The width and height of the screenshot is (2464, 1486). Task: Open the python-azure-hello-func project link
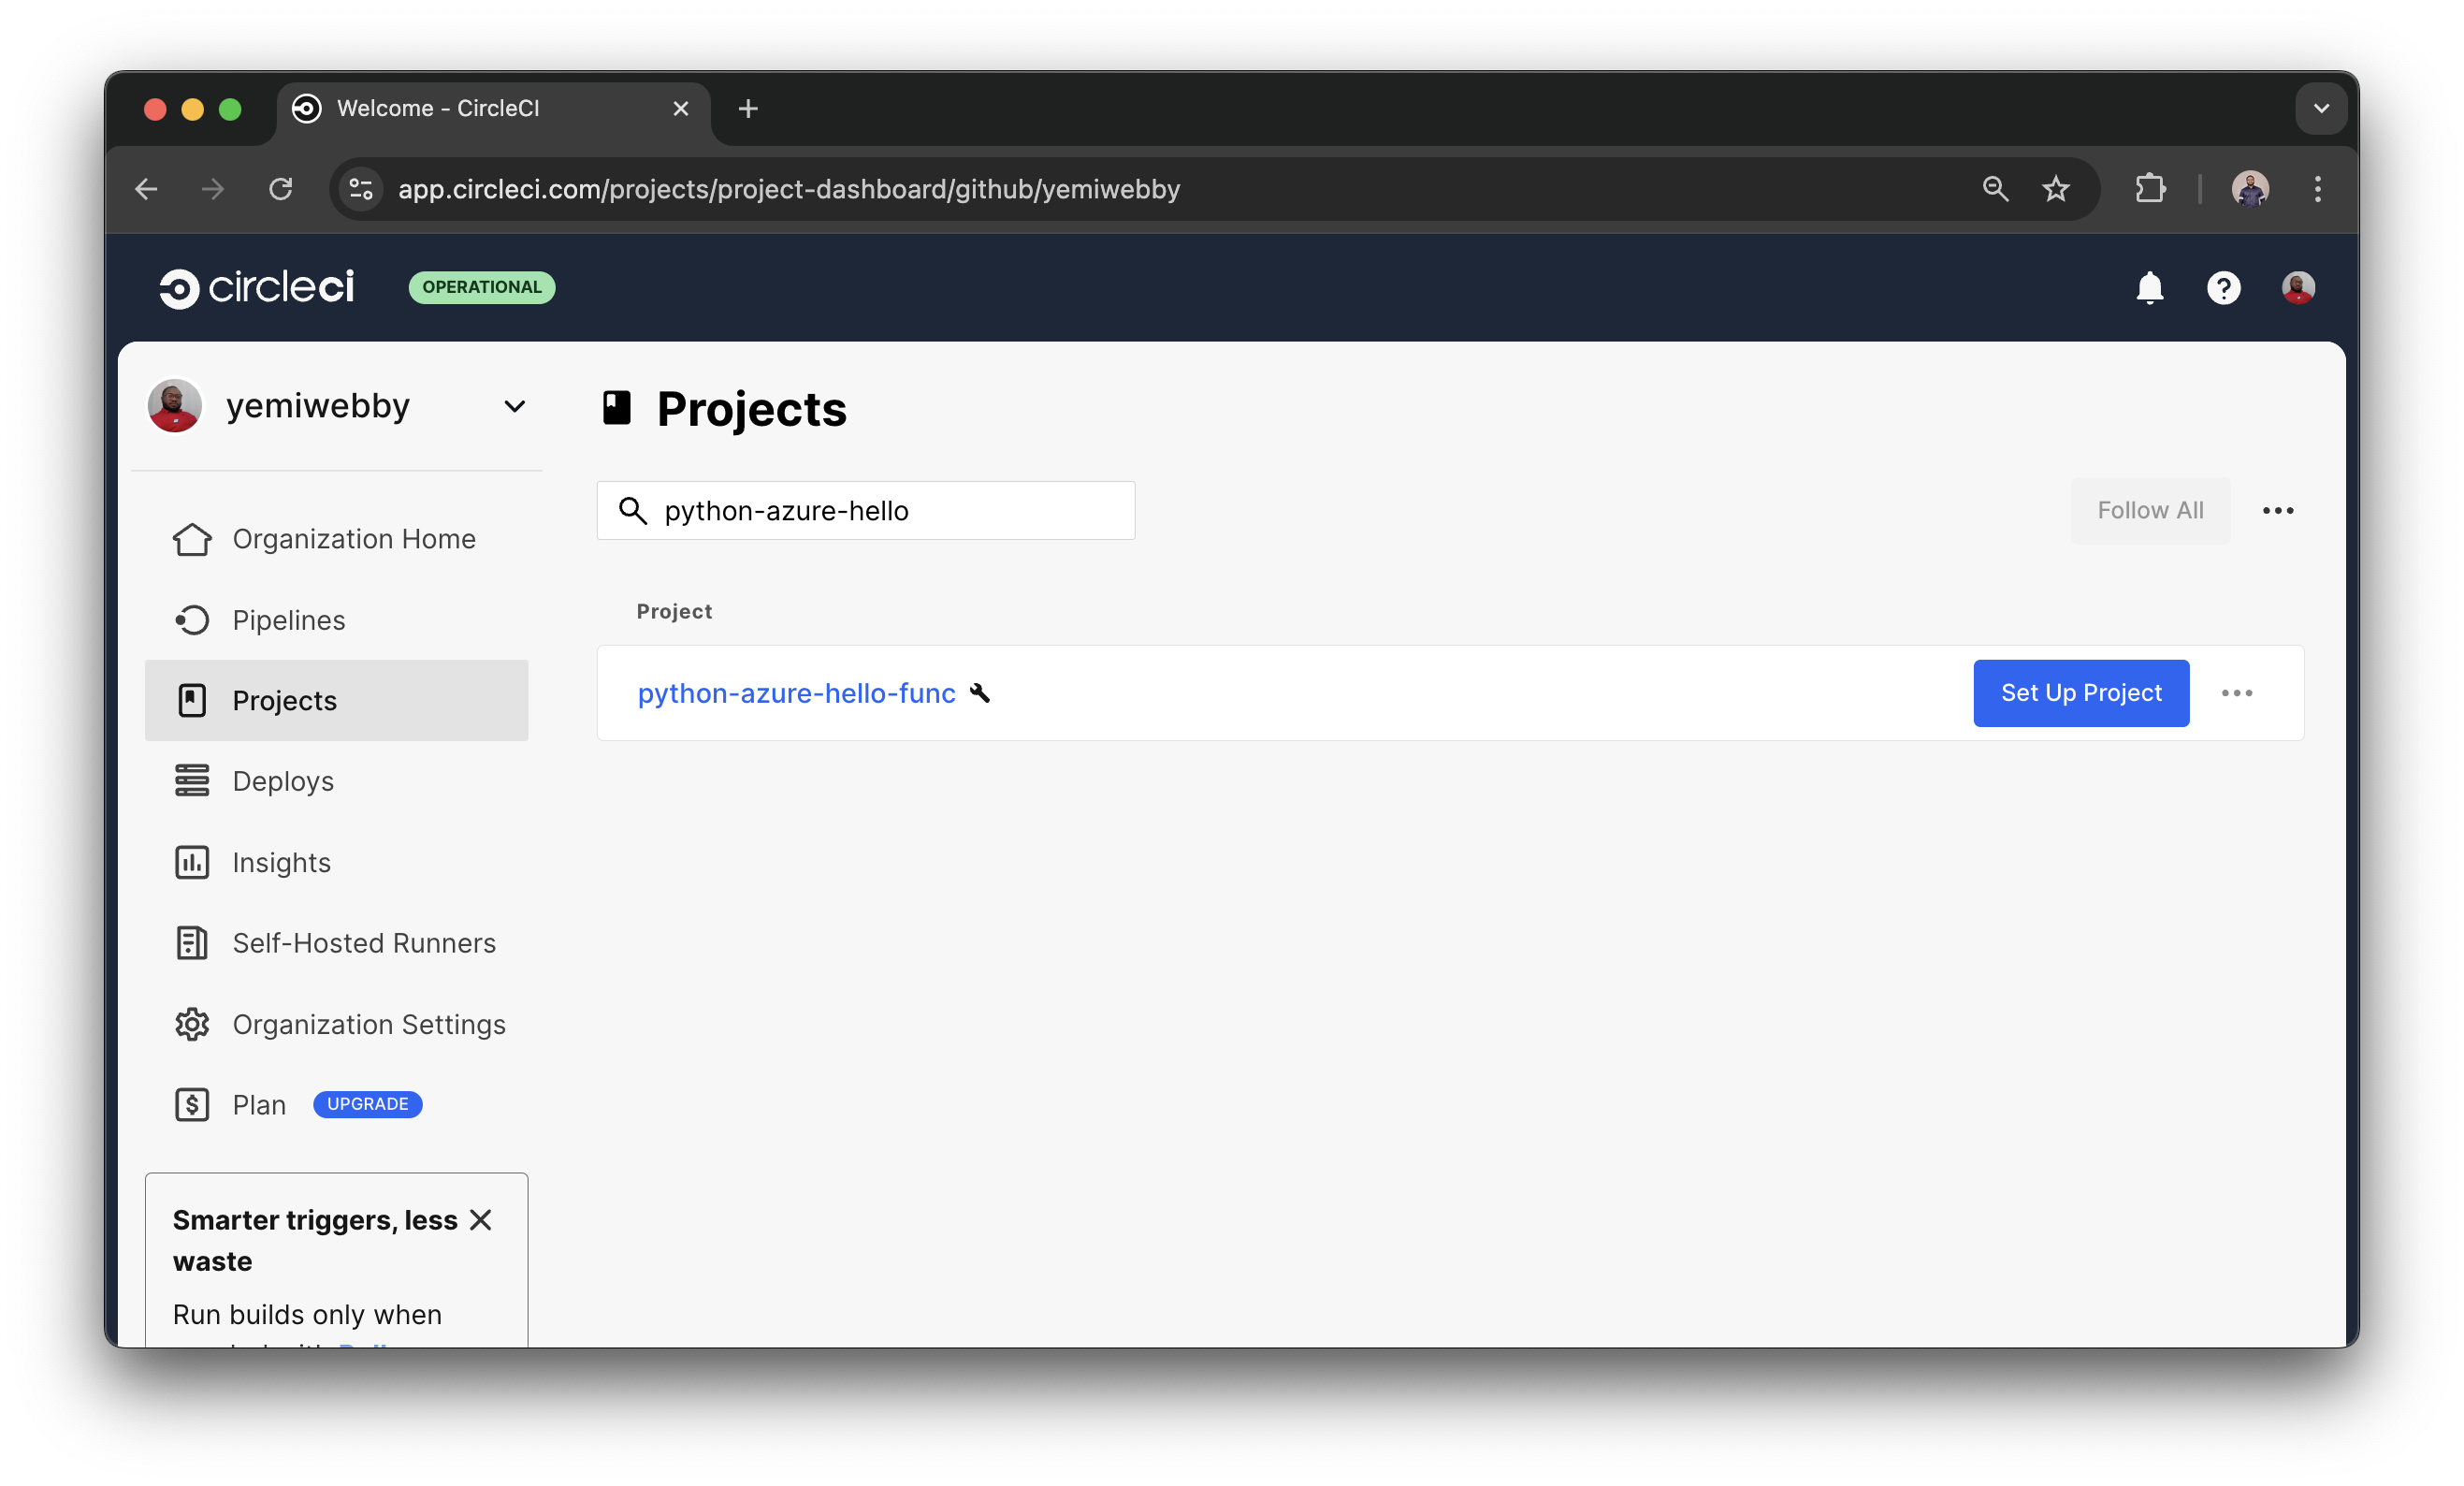coord(797,693)
